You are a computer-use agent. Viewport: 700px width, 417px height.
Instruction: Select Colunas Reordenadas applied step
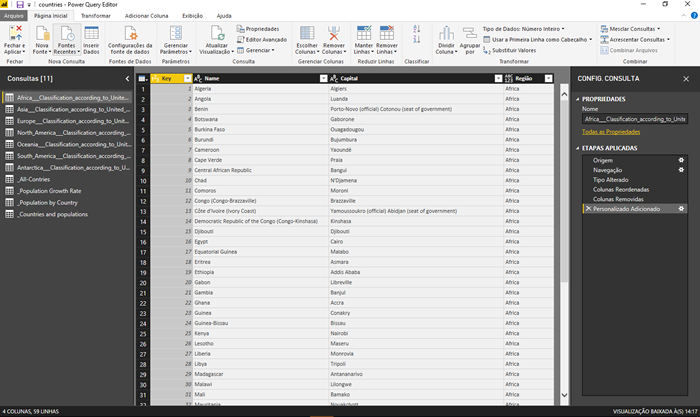click(635, 189)
